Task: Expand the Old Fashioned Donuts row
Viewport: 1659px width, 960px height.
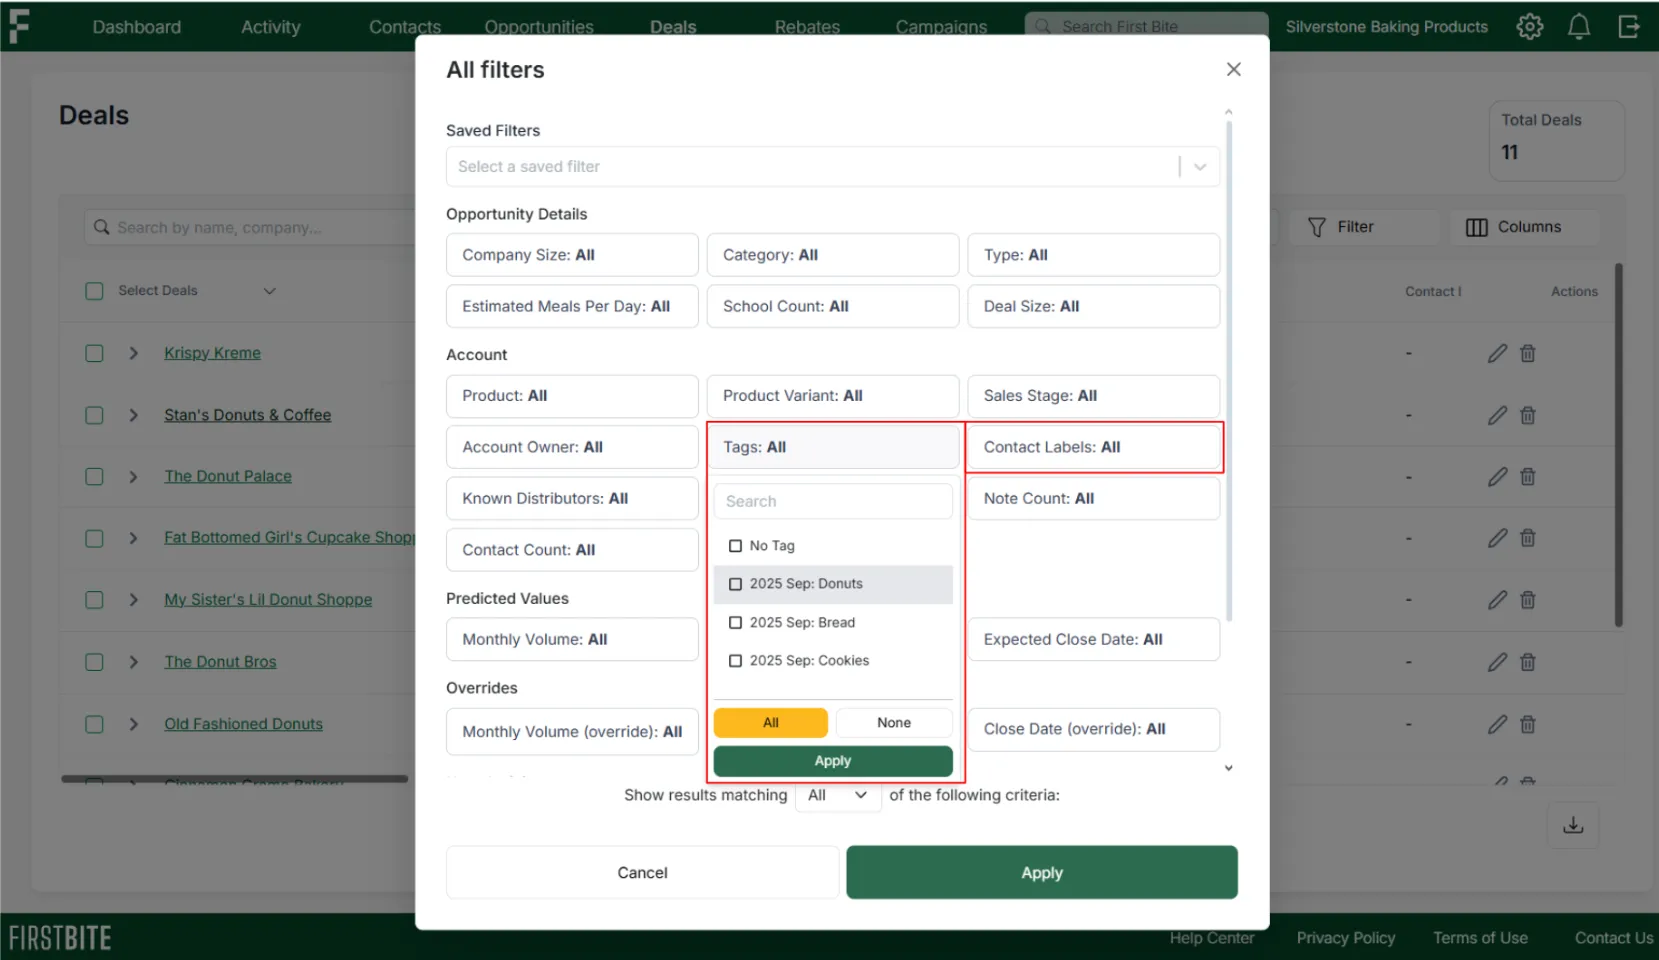Action: coord(133,724)
